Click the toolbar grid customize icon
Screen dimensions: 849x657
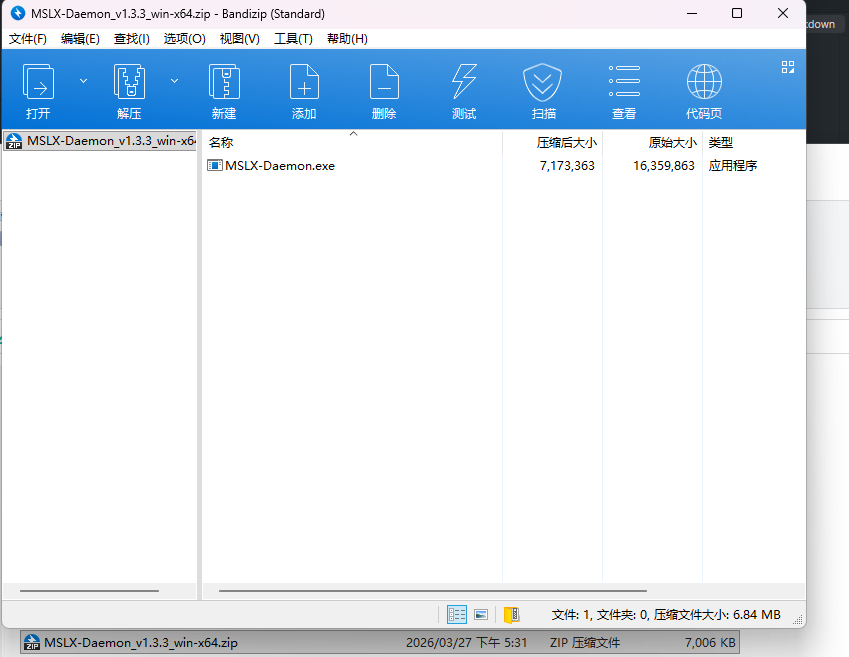pos(788,67)
